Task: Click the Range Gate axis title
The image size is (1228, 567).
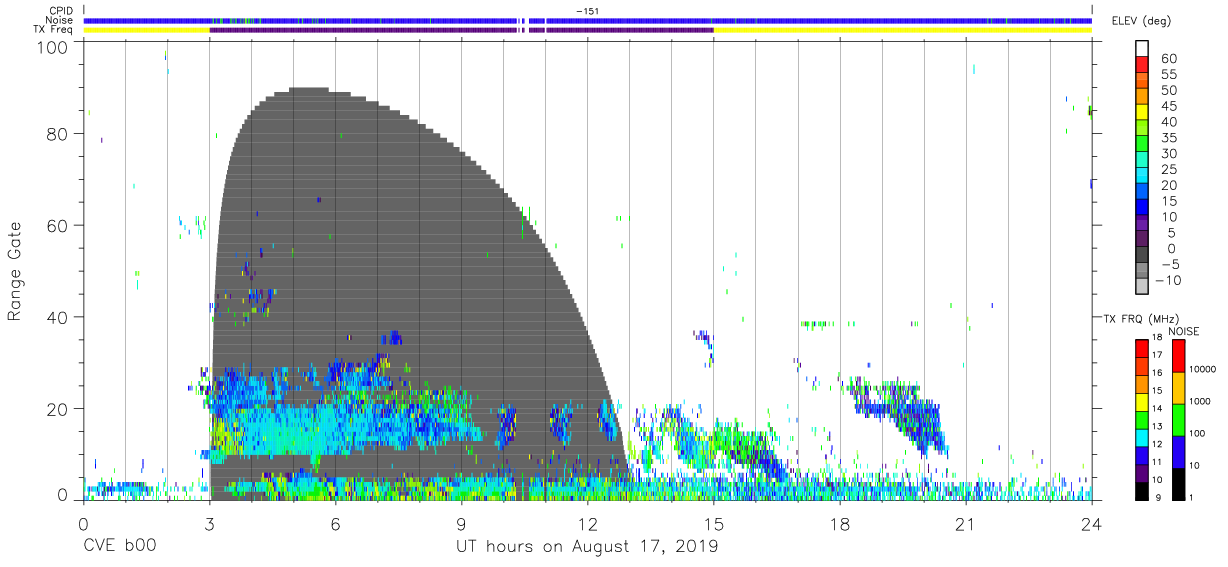Action: click(x=15, y=270)
